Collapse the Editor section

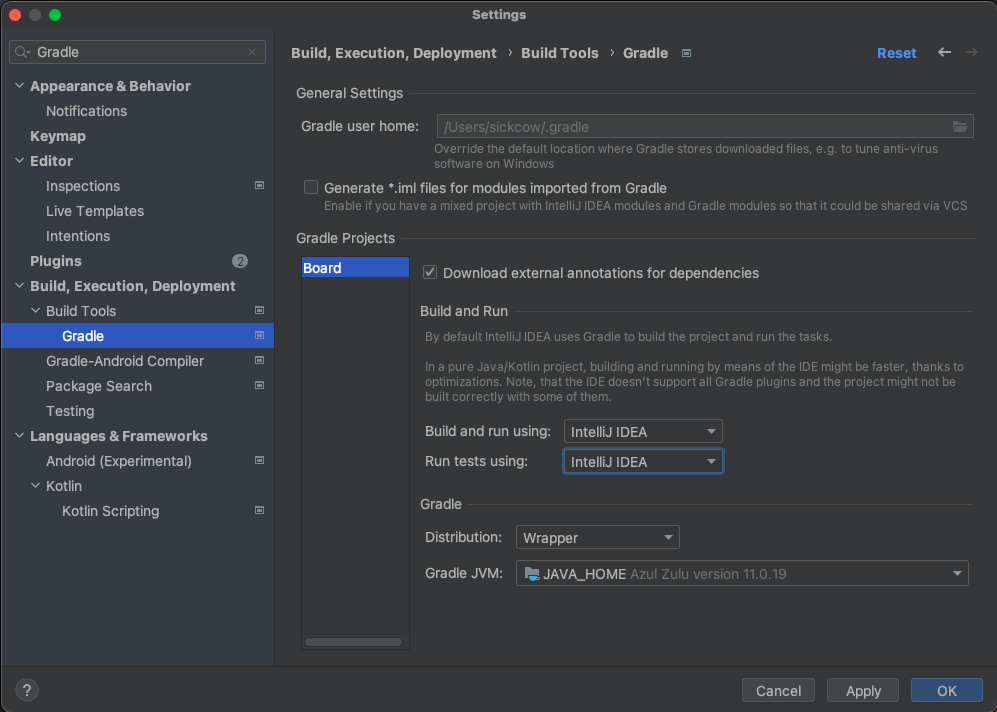point(19,160)
